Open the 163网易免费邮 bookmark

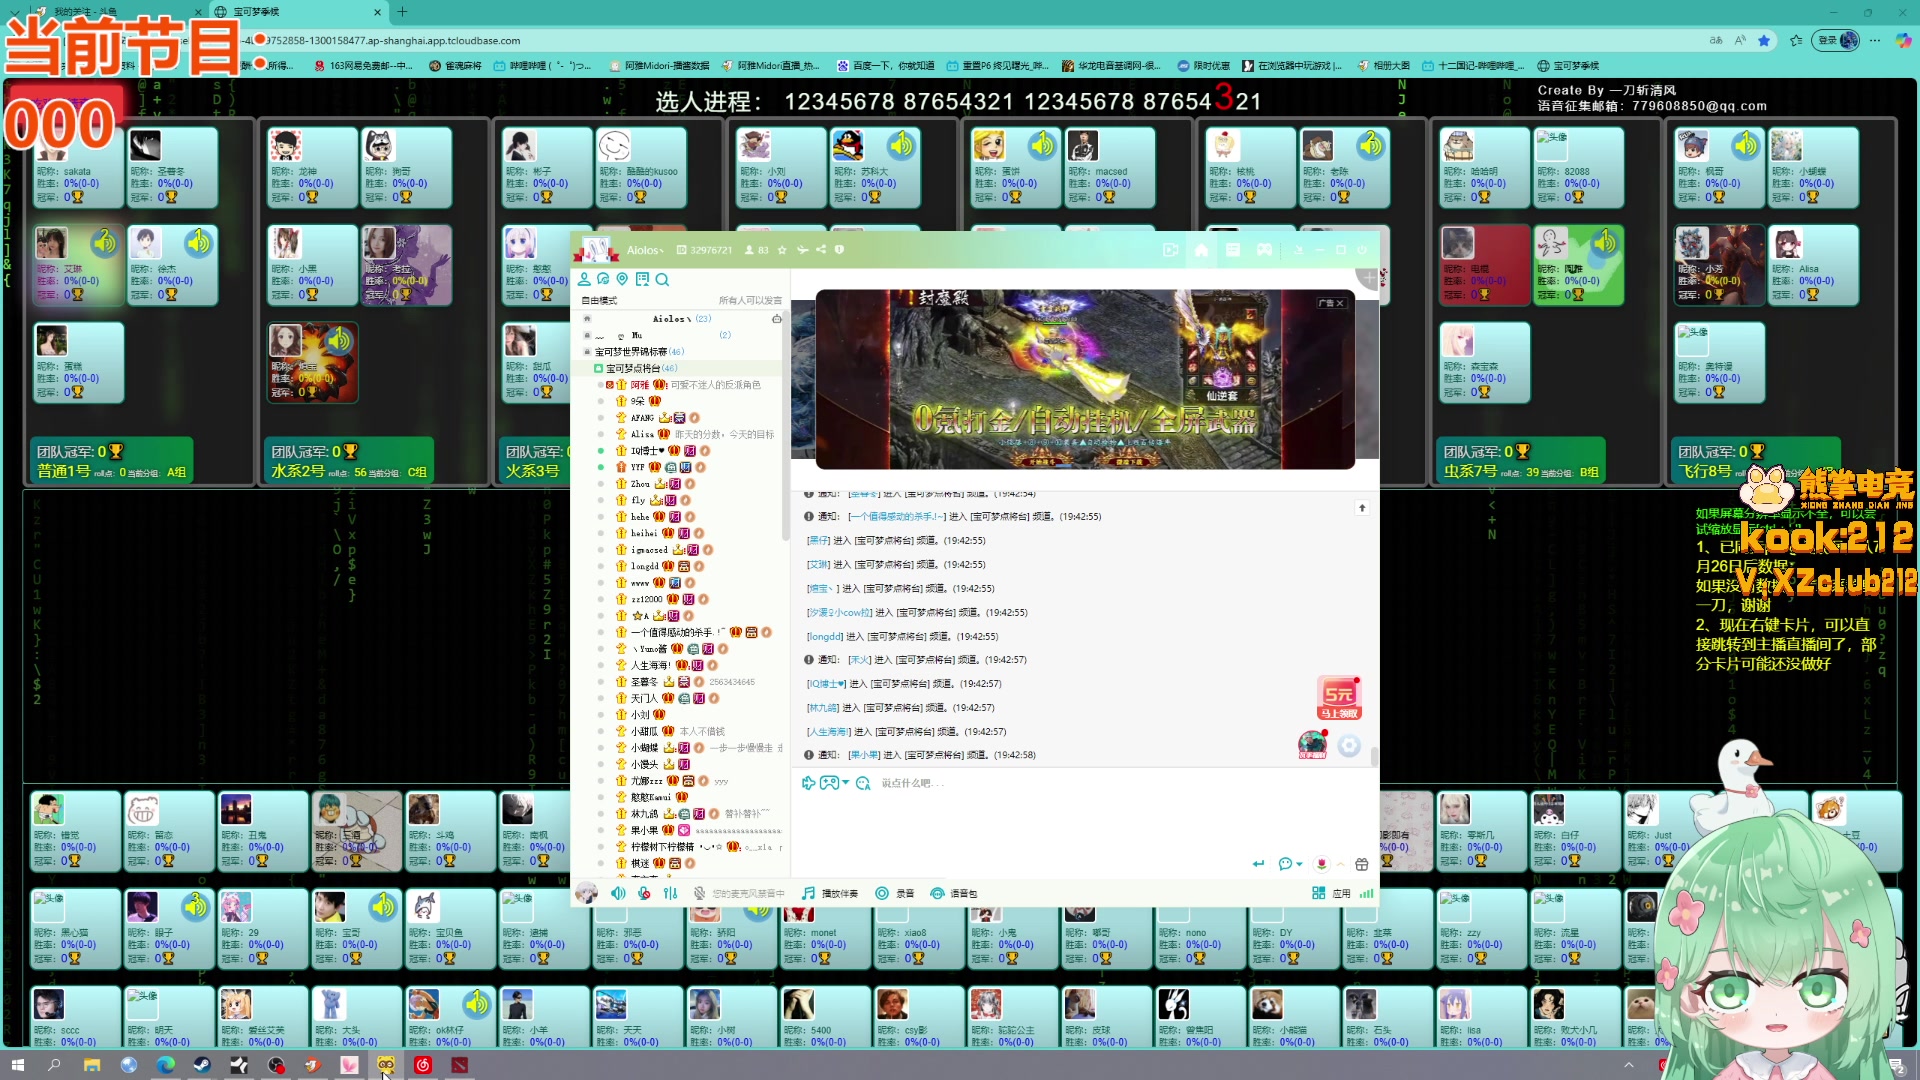(362, 66)
